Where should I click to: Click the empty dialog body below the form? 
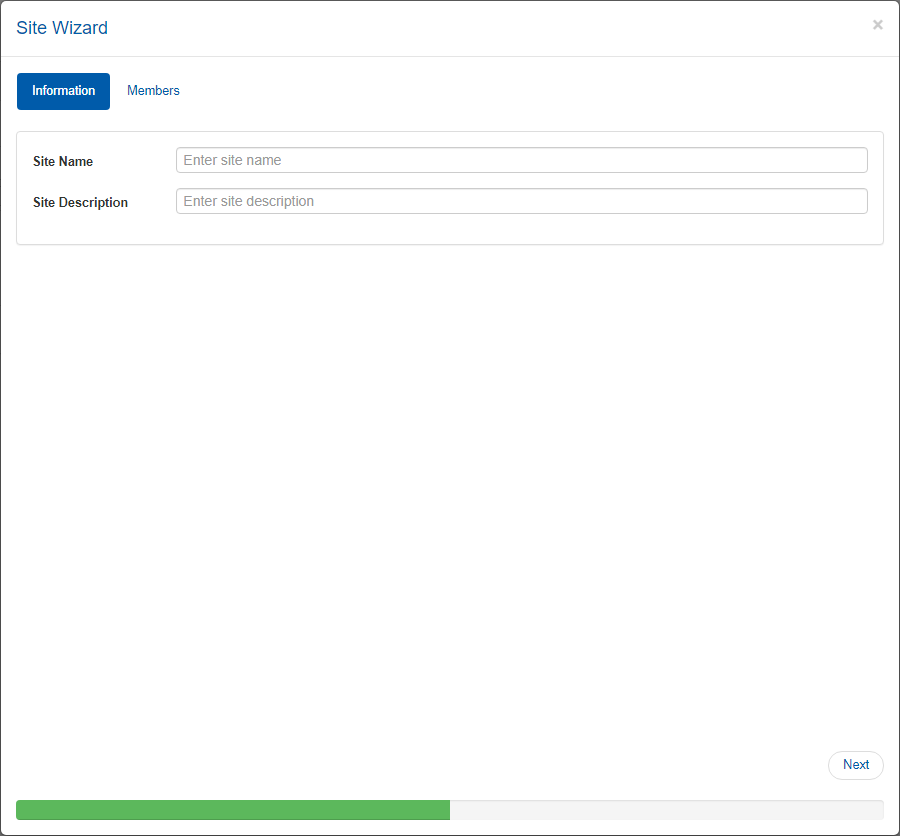tap(449, 490)
